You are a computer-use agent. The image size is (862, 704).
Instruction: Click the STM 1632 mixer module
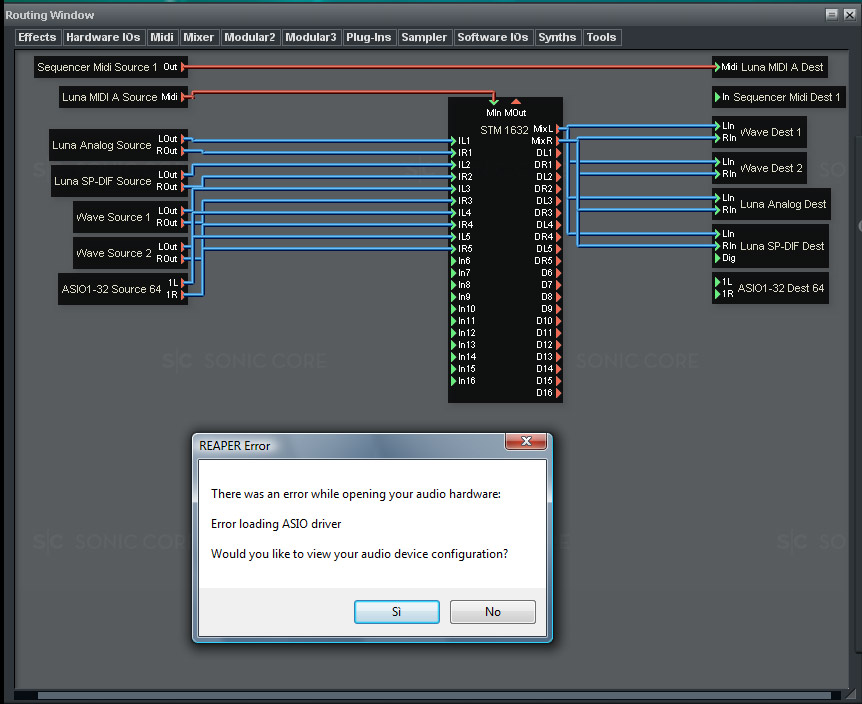[x=504, y=130]
